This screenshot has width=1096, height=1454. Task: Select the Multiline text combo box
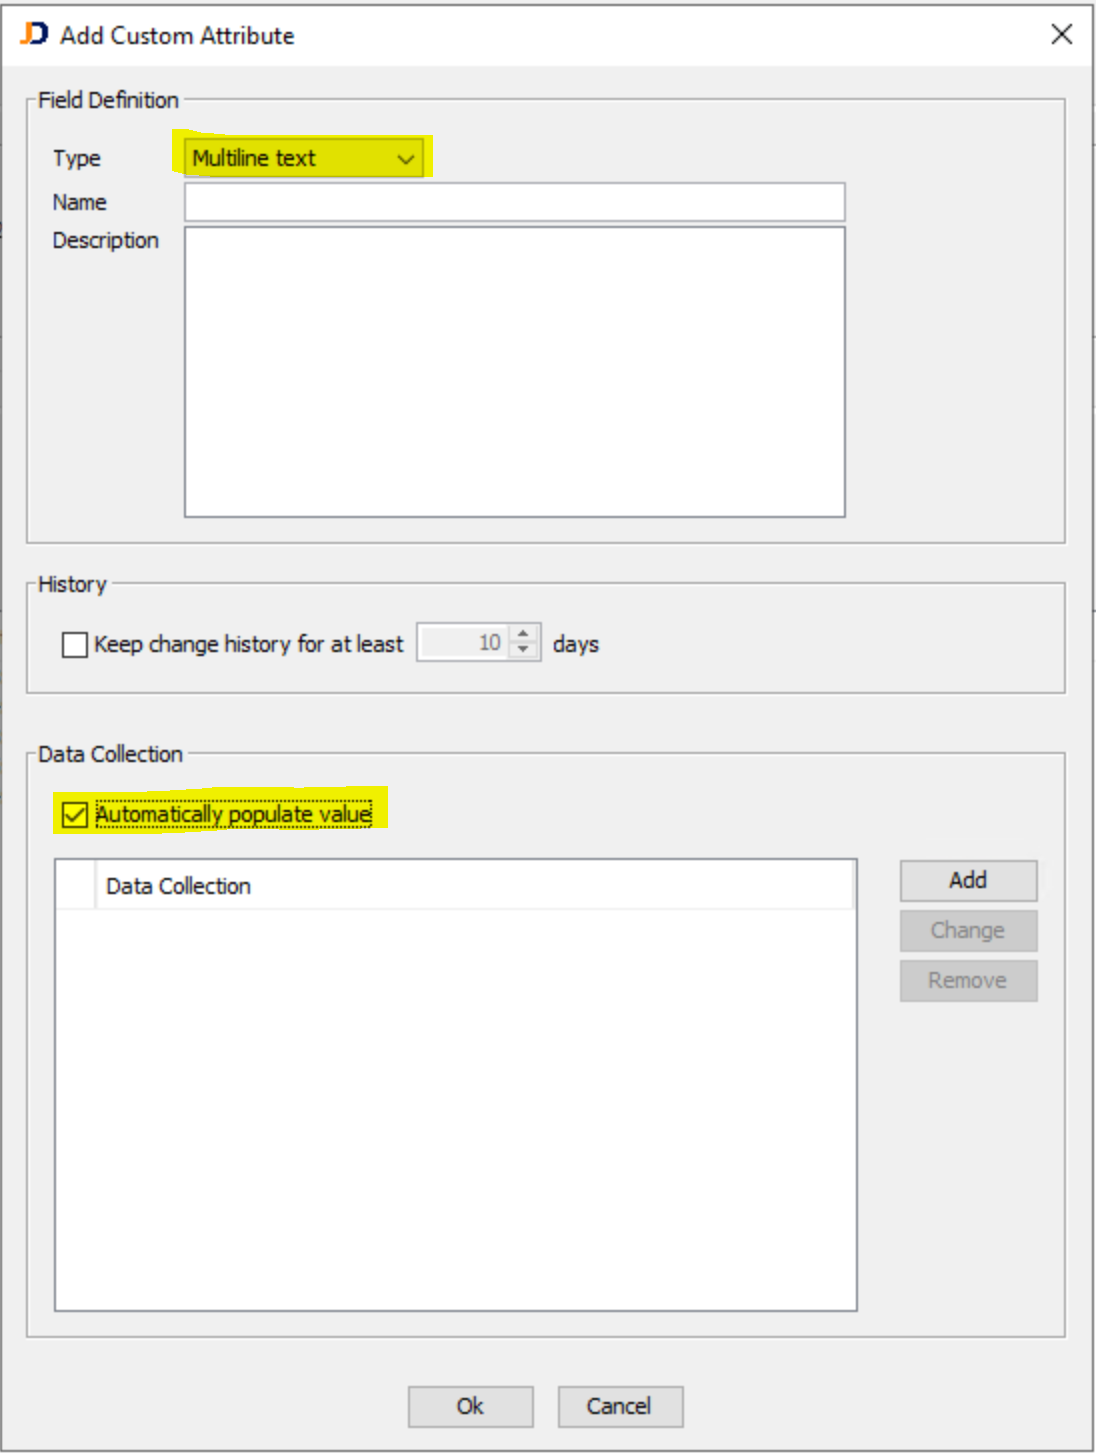(x=290, y=158)
